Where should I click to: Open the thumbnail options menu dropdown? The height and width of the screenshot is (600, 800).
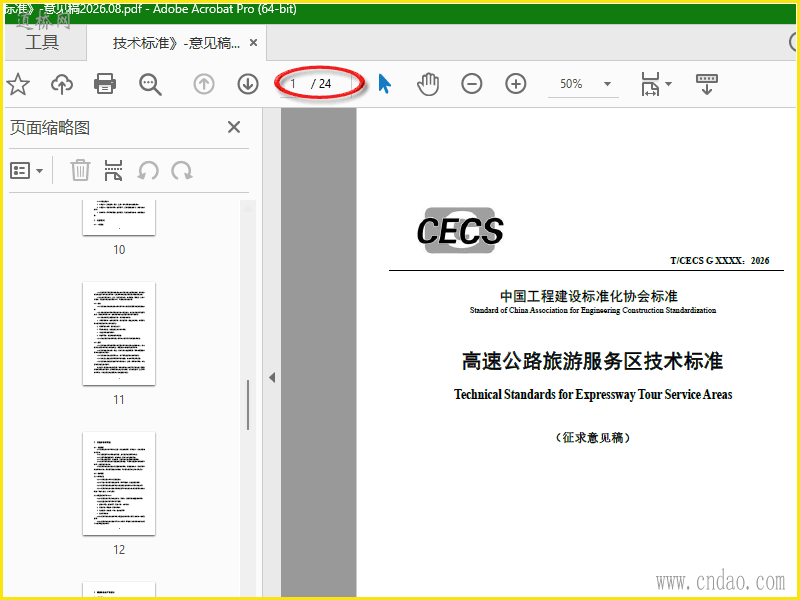(27, 171)
